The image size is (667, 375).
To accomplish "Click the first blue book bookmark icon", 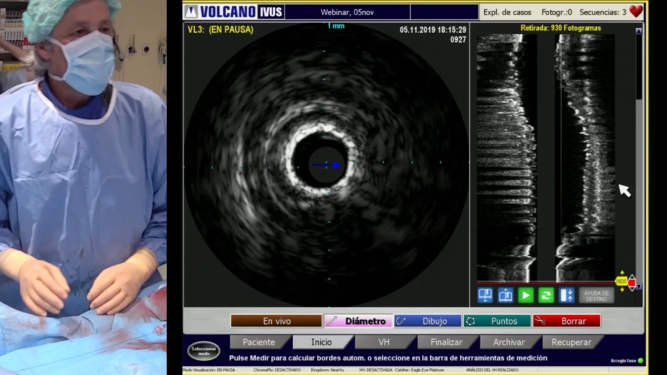I will coord(485,295).
